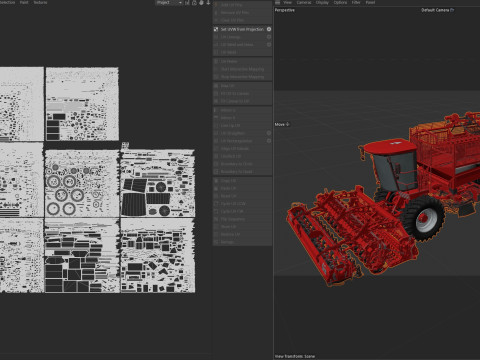Screen dimensions: 480x360
Task: Click the Add UV Pins tool
Action: coord(242,5)
